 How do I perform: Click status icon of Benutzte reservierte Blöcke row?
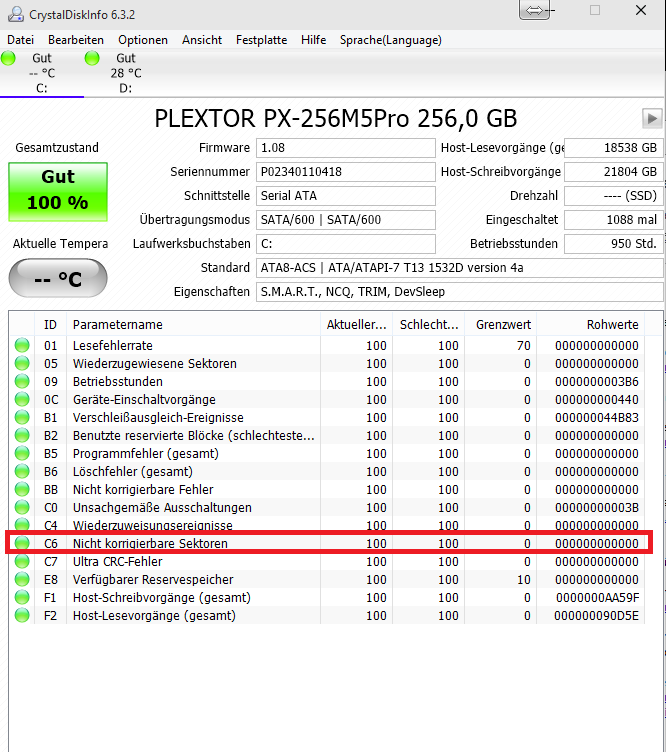pos(22,435)
